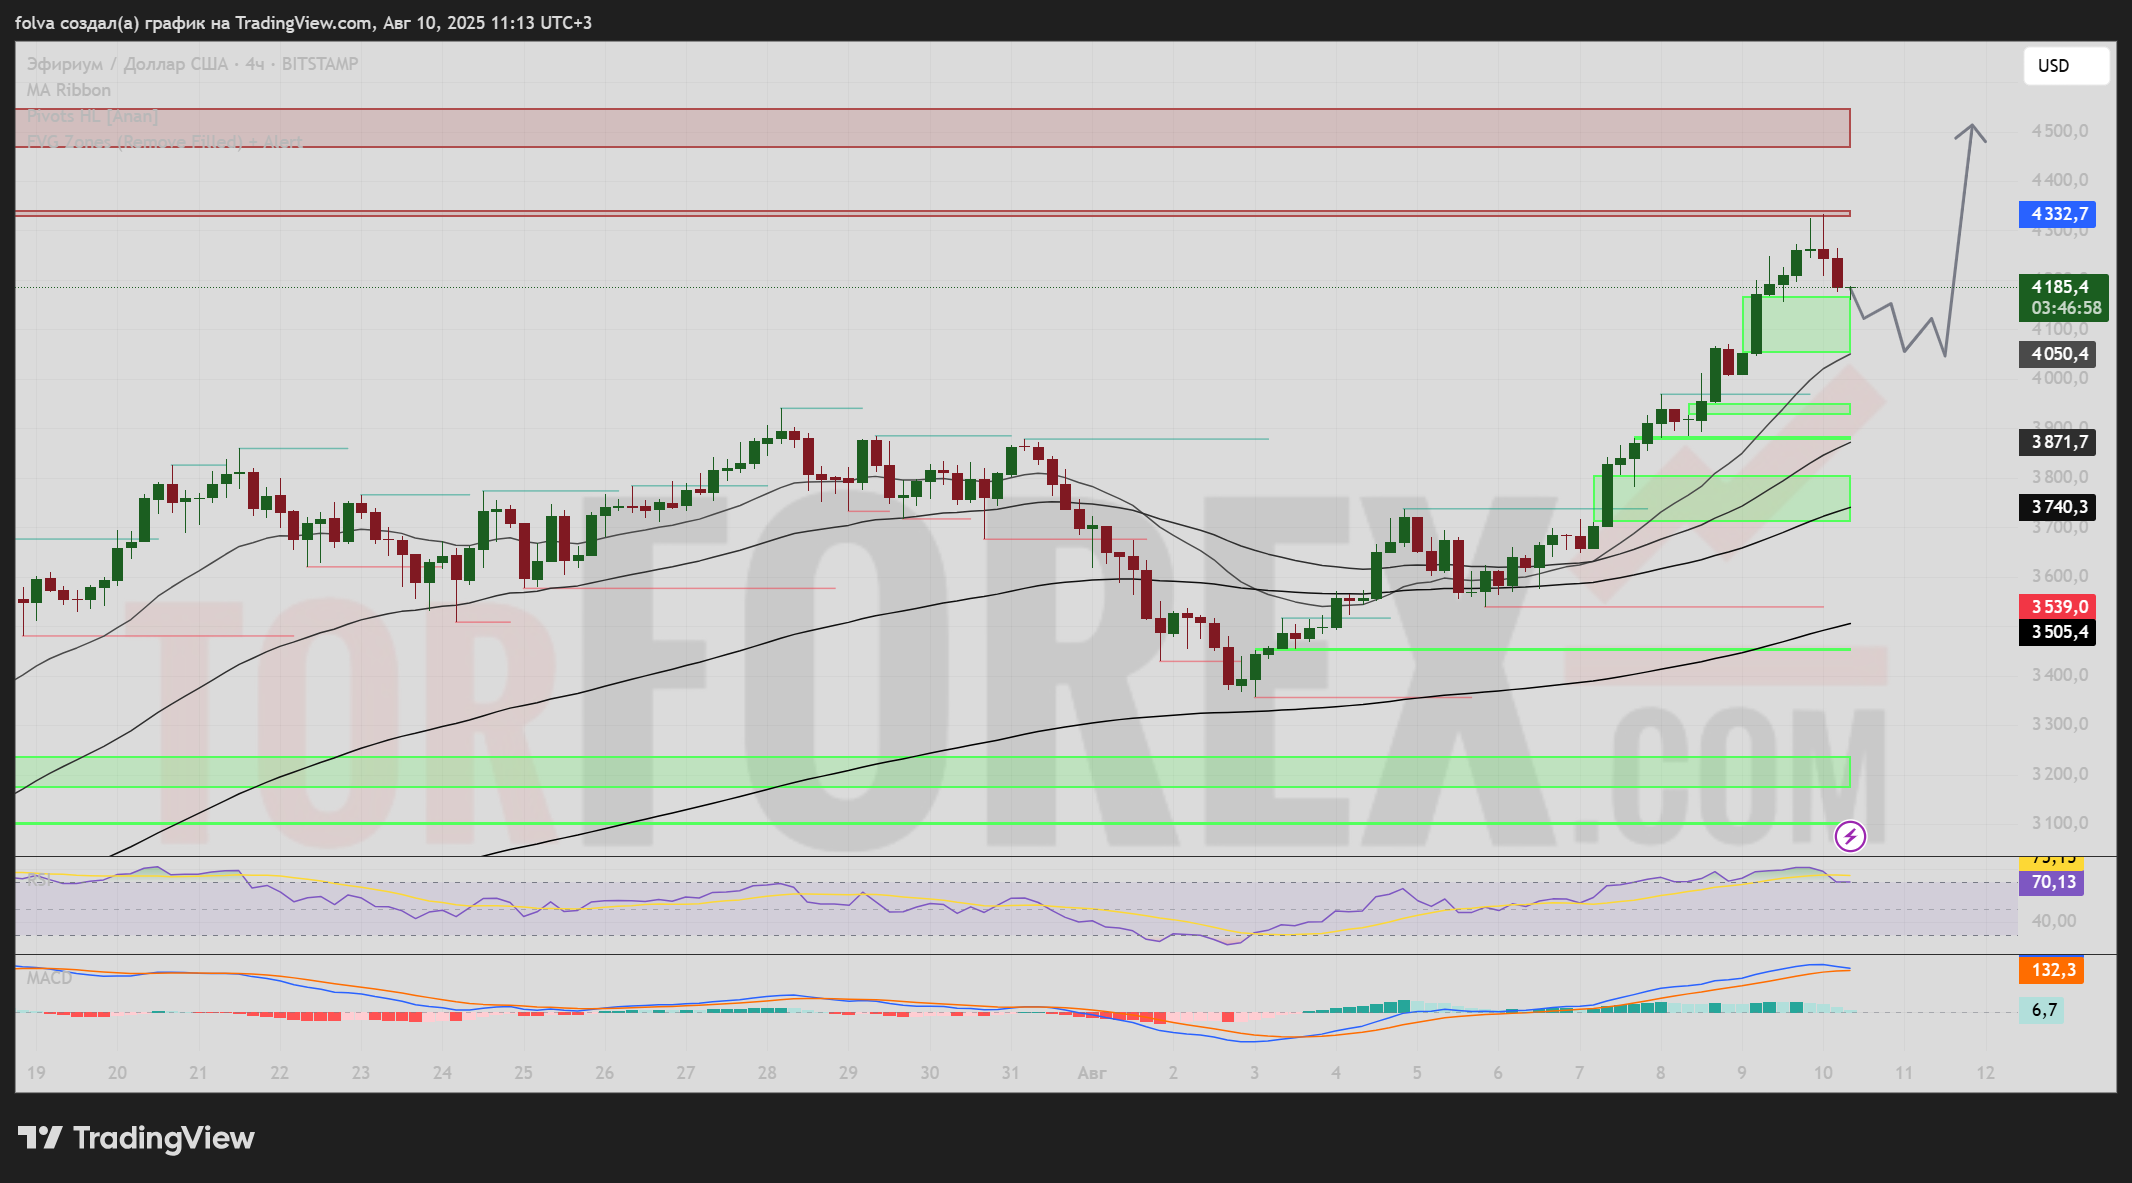Viewport: 2132px width, 1183px height.
Task: Click the Авг date label on time axis
Action: tap(1091, 1073)
